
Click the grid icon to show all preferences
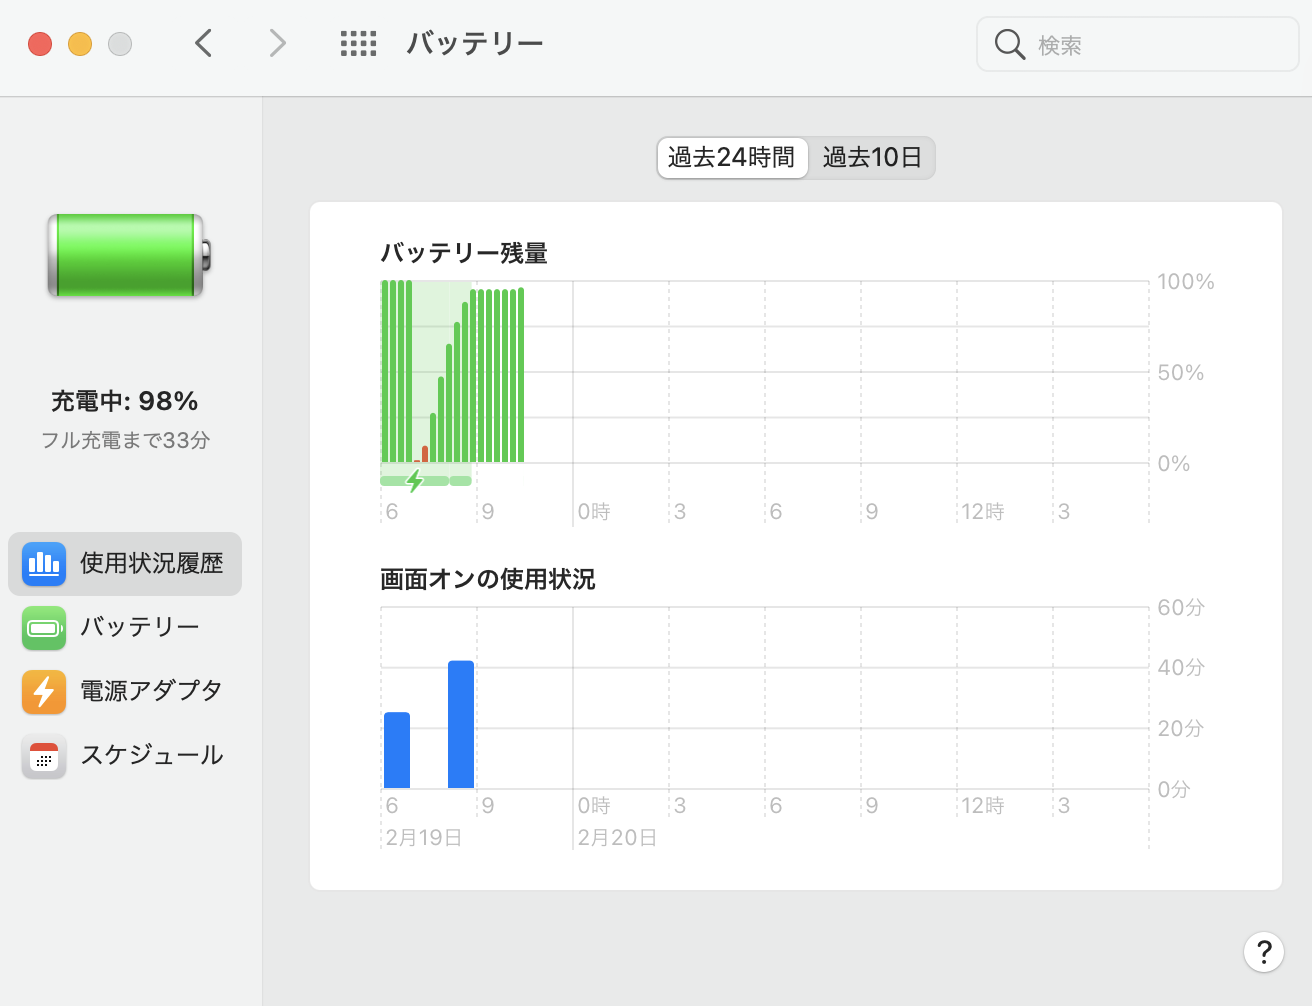pos(358,43)
